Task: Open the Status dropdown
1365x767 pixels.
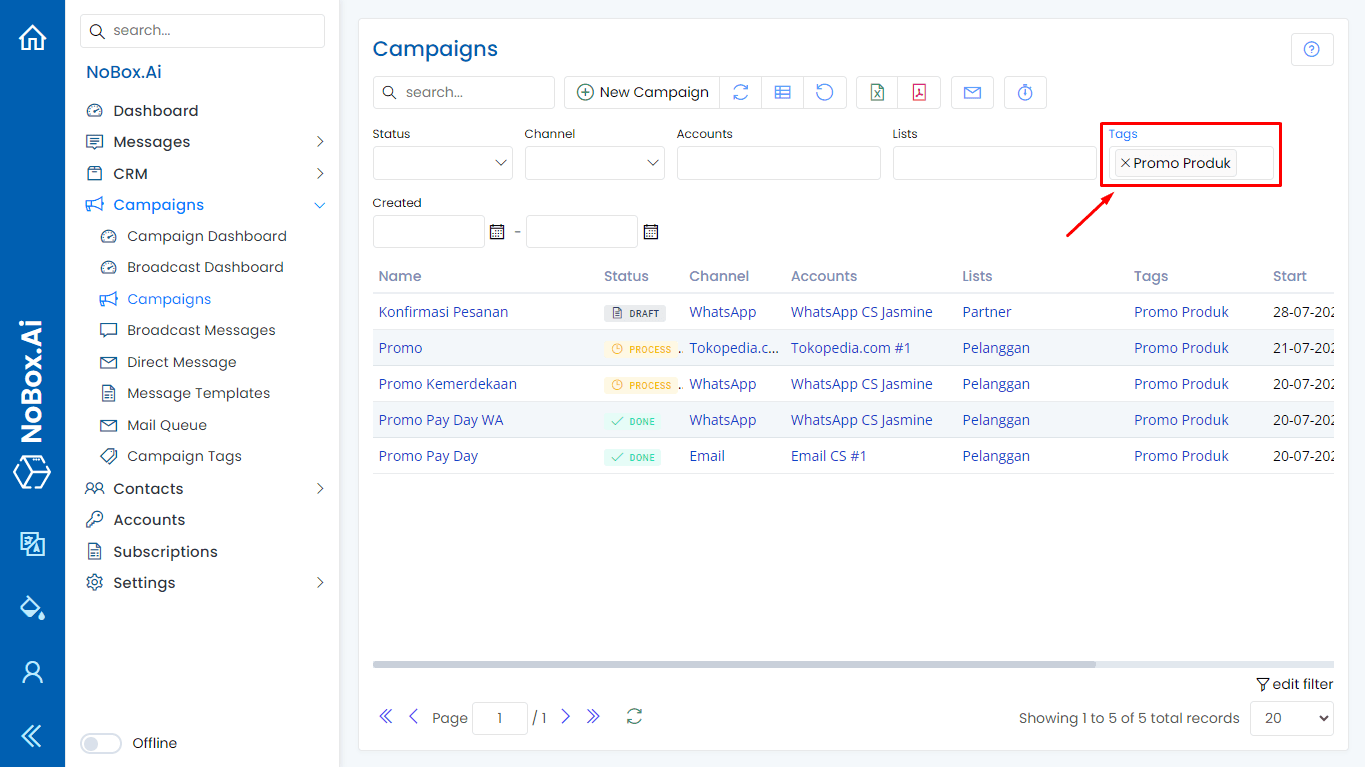Action: point(442,162)
